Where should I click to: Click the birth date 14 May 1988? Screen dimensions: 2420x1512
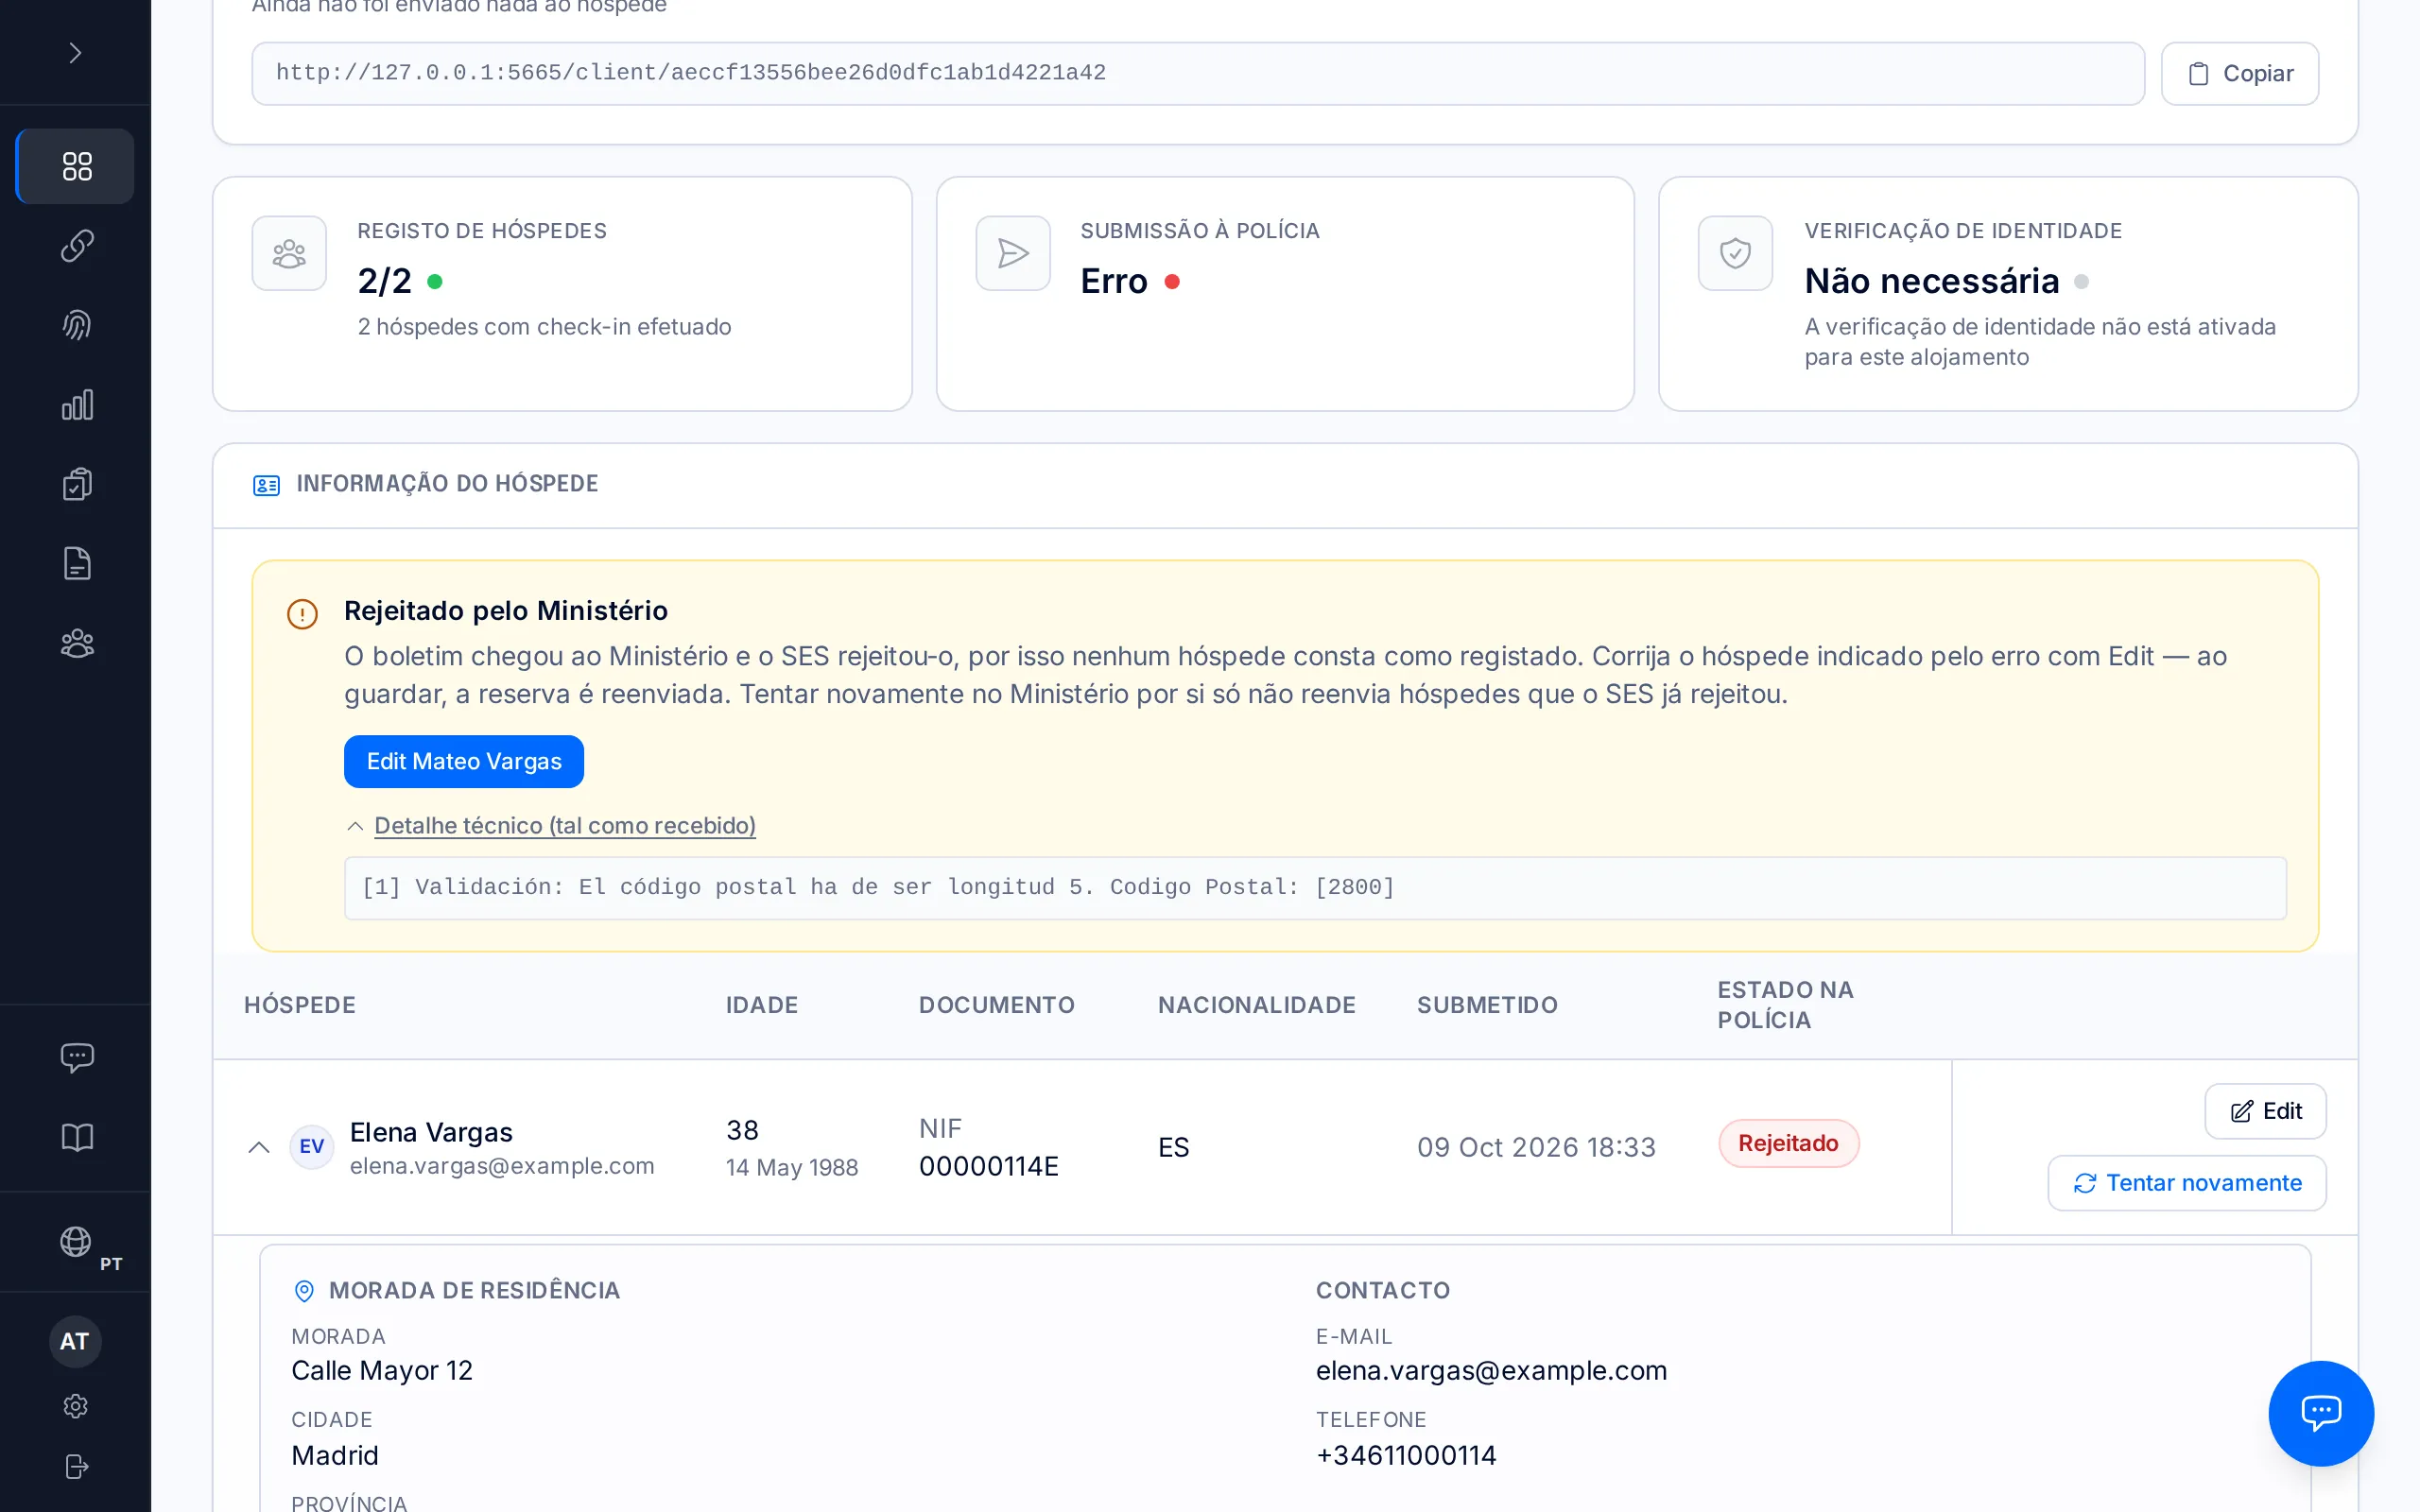(x=792, y=1167)
